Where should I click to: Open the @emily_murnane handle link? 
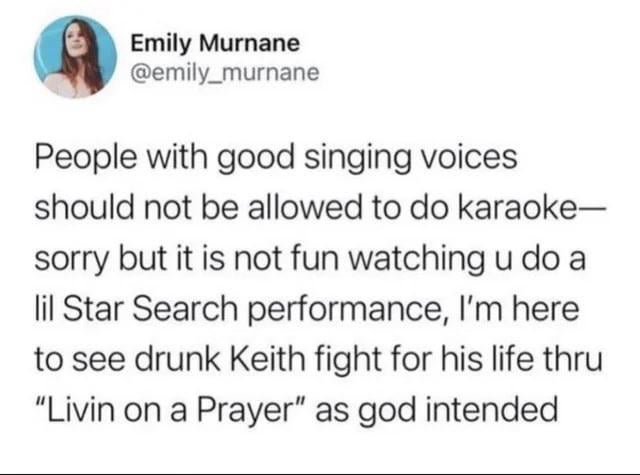[224, 72]
